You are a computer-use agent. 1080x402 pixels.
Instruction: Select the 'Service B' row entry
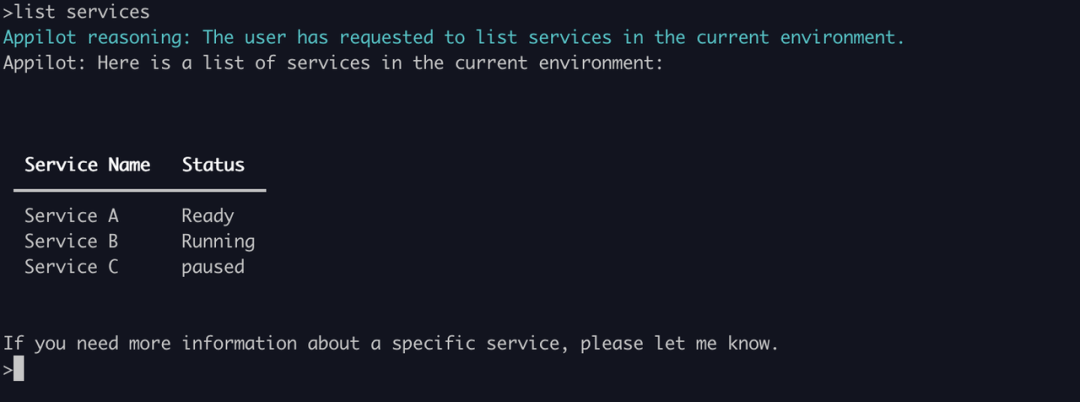pos(72,241)
